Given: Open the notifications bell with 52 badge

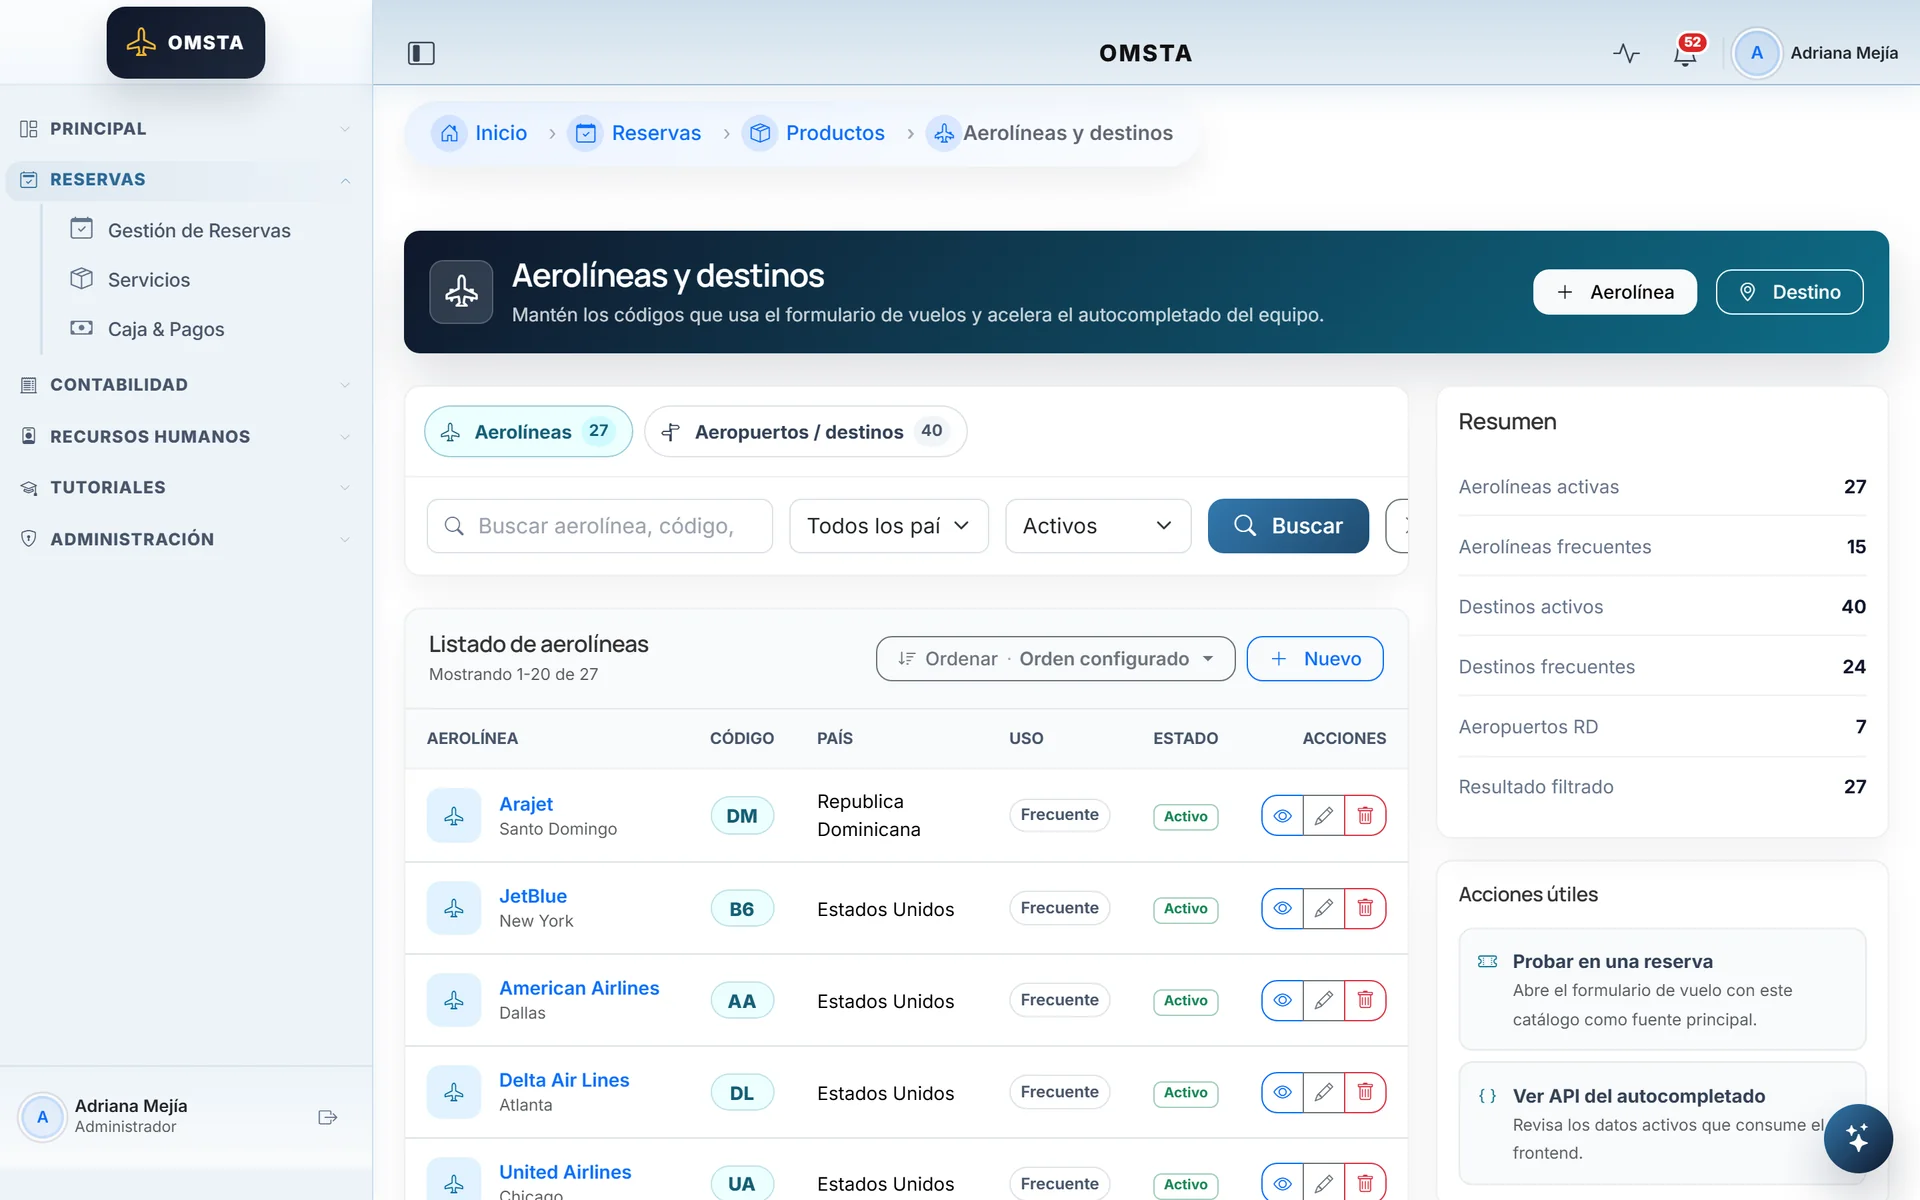Looking at the screenshot, I should pyautogui.click(x=1685, y=53).
